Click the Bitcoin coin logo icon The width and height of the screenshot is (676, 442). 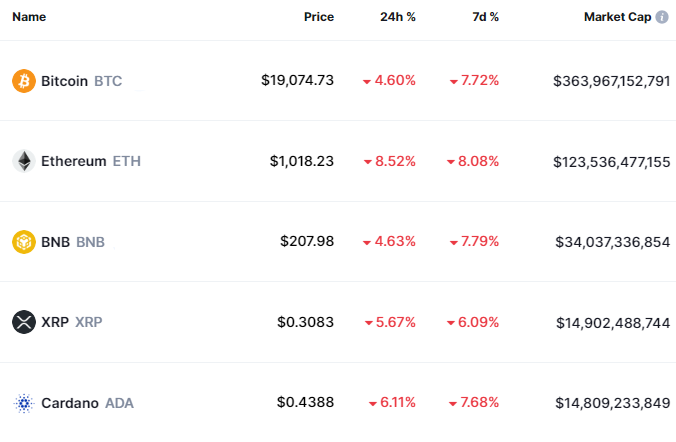click(x=23, y=81)
